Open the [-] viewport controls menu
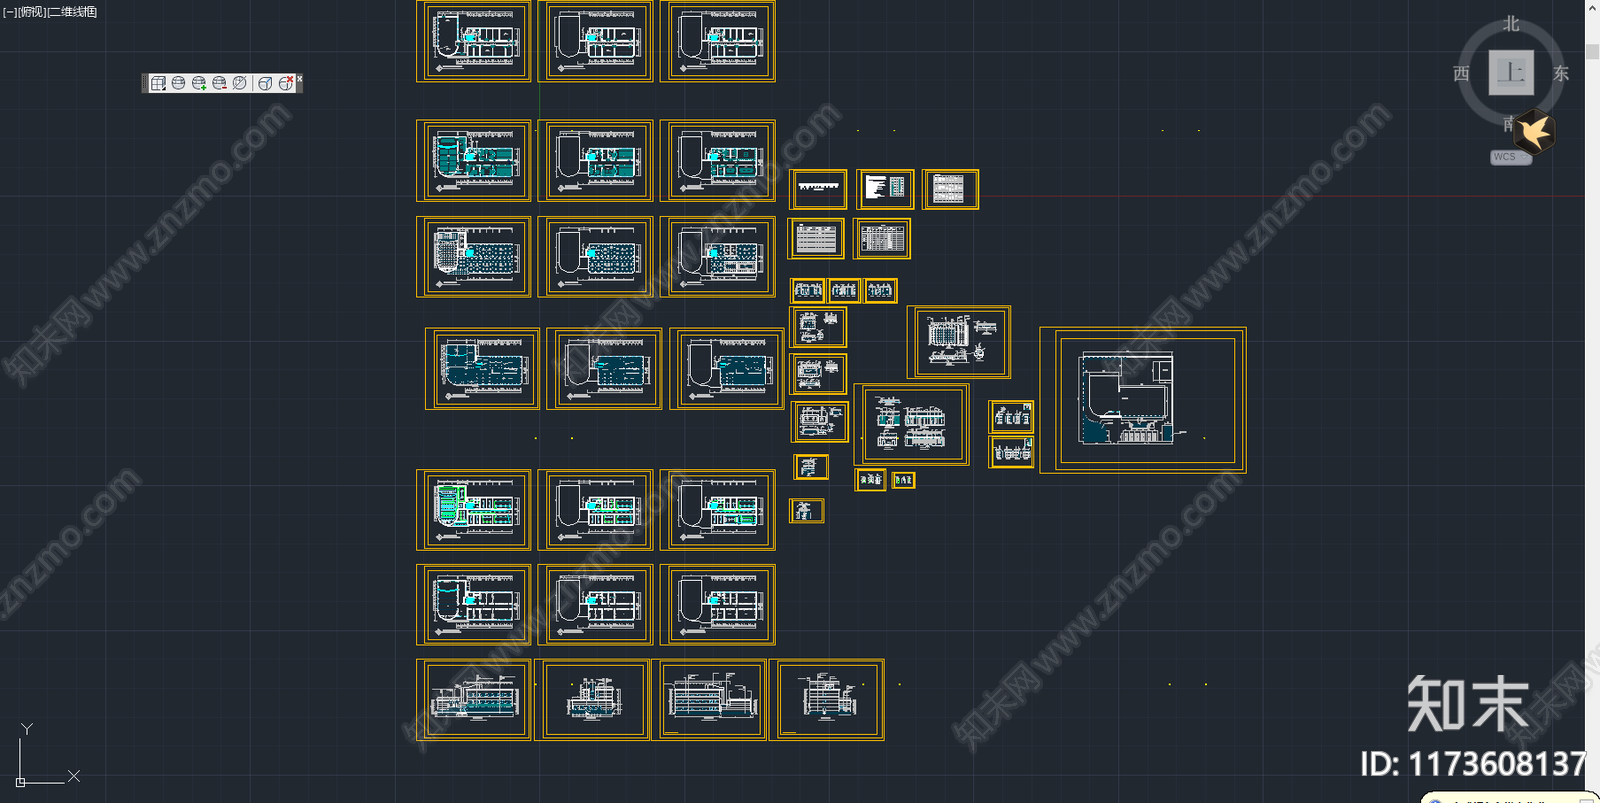Screen dimensions: 1600x803 tap(10, 12)
